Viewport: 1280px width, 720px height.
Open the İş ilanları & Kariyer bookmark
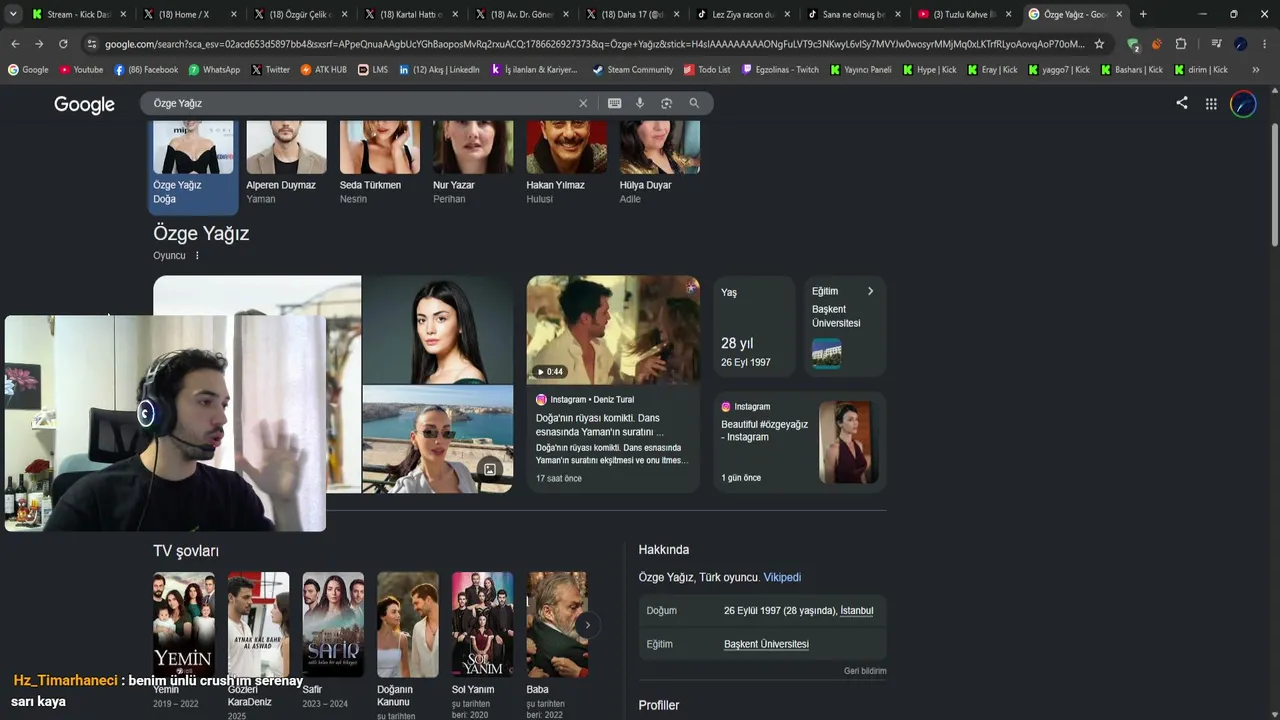(x=534, y=70)
